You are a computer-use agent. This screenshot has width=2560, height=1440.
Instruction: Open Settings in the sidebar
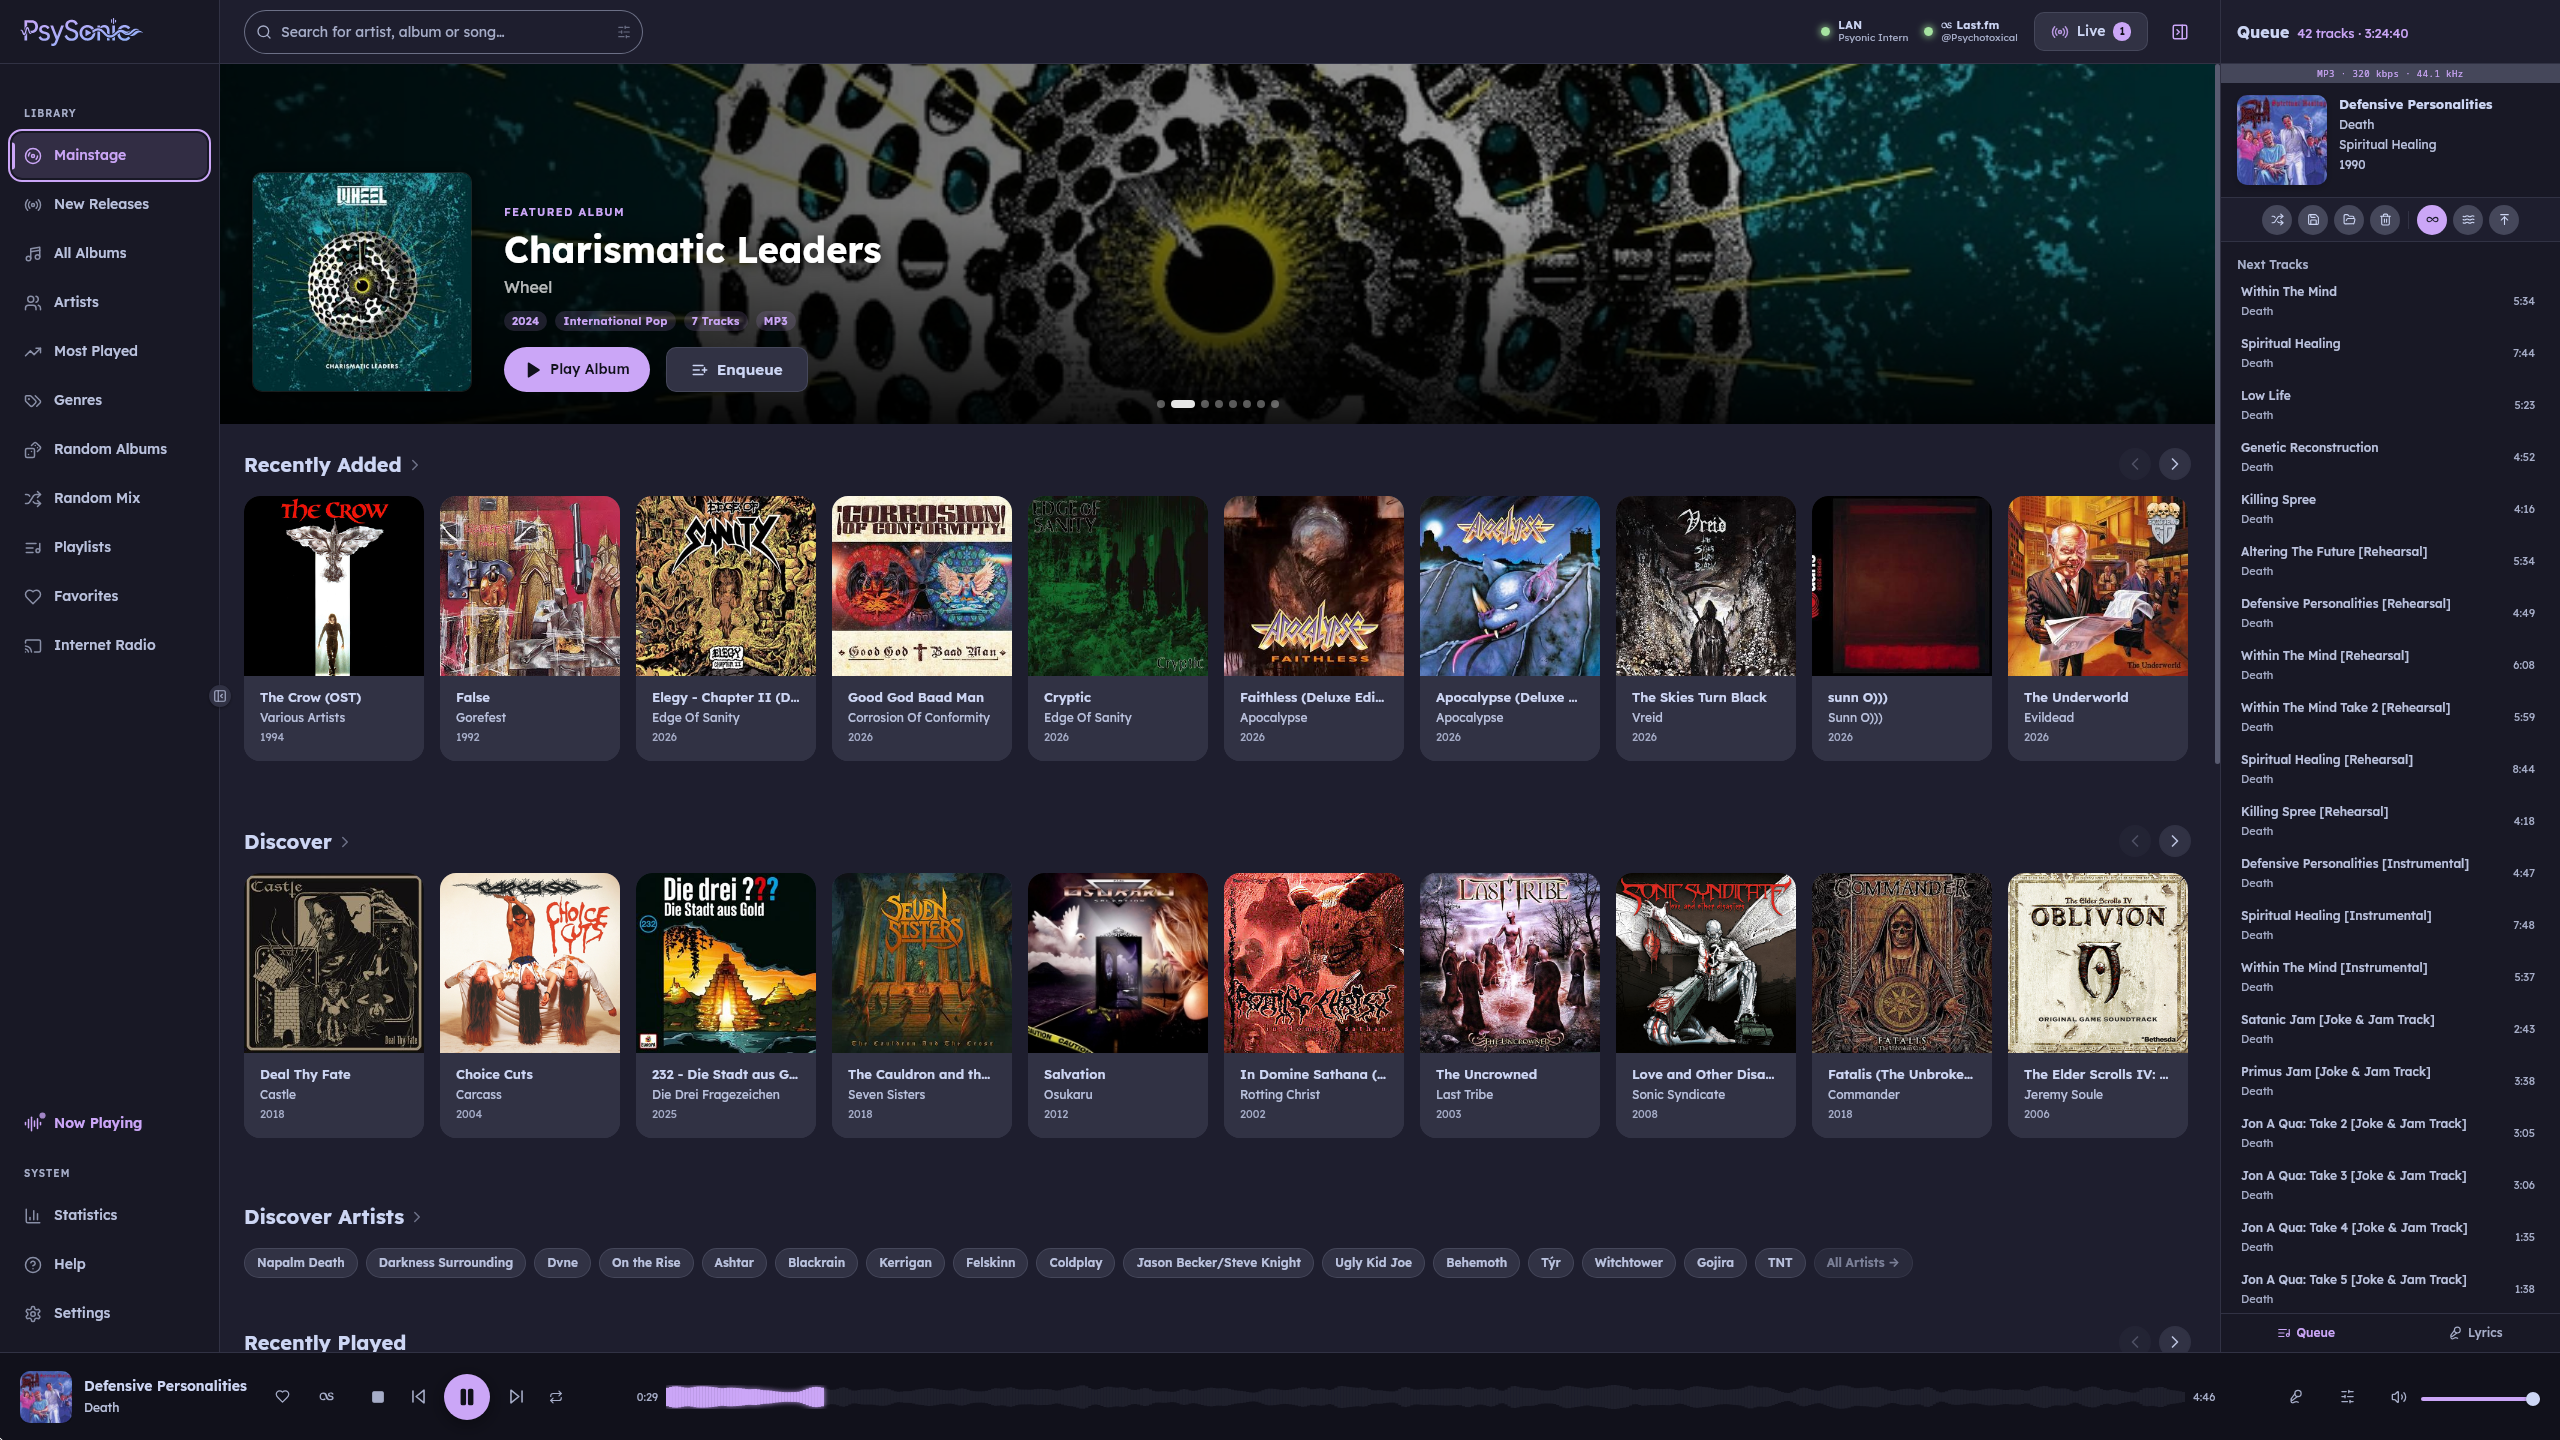point(109,1313)
